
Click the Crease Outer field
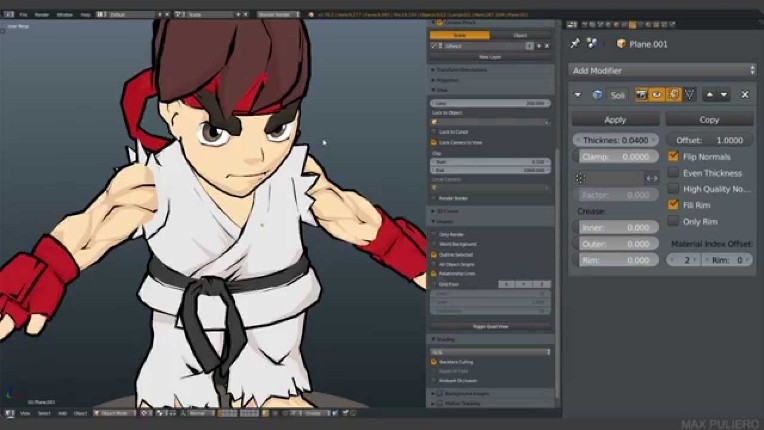615,244
